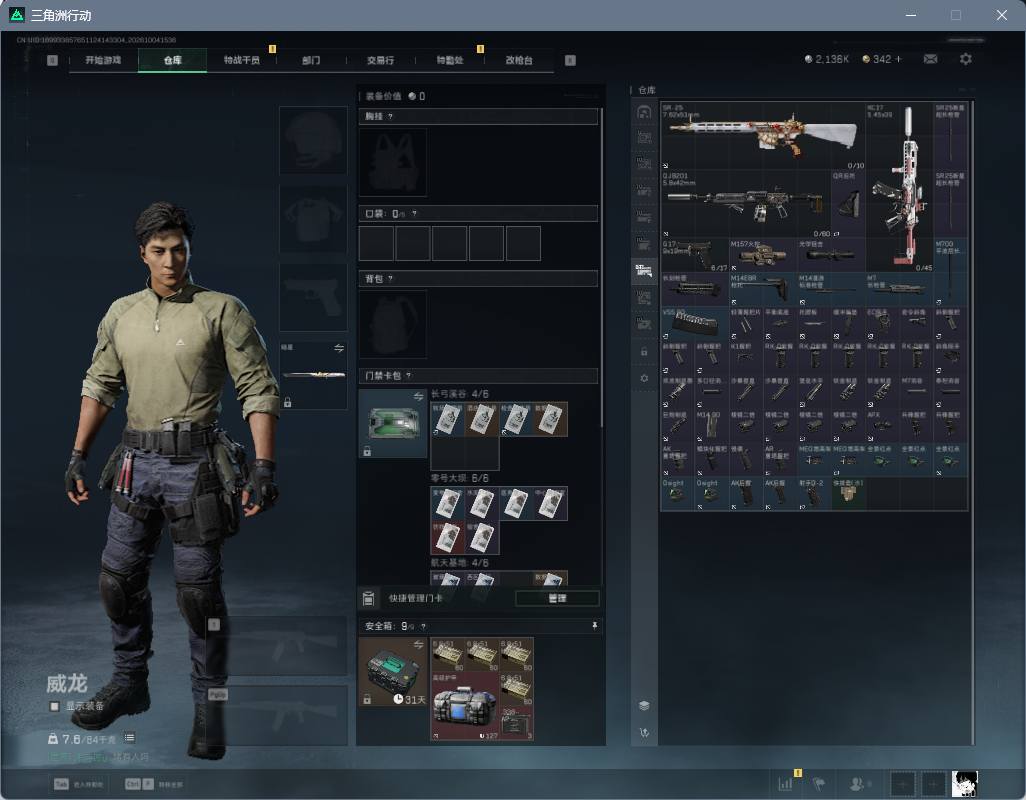Click the empty helmet equipment slot
Screen dimensions: 1026x800
pos(313,140)
